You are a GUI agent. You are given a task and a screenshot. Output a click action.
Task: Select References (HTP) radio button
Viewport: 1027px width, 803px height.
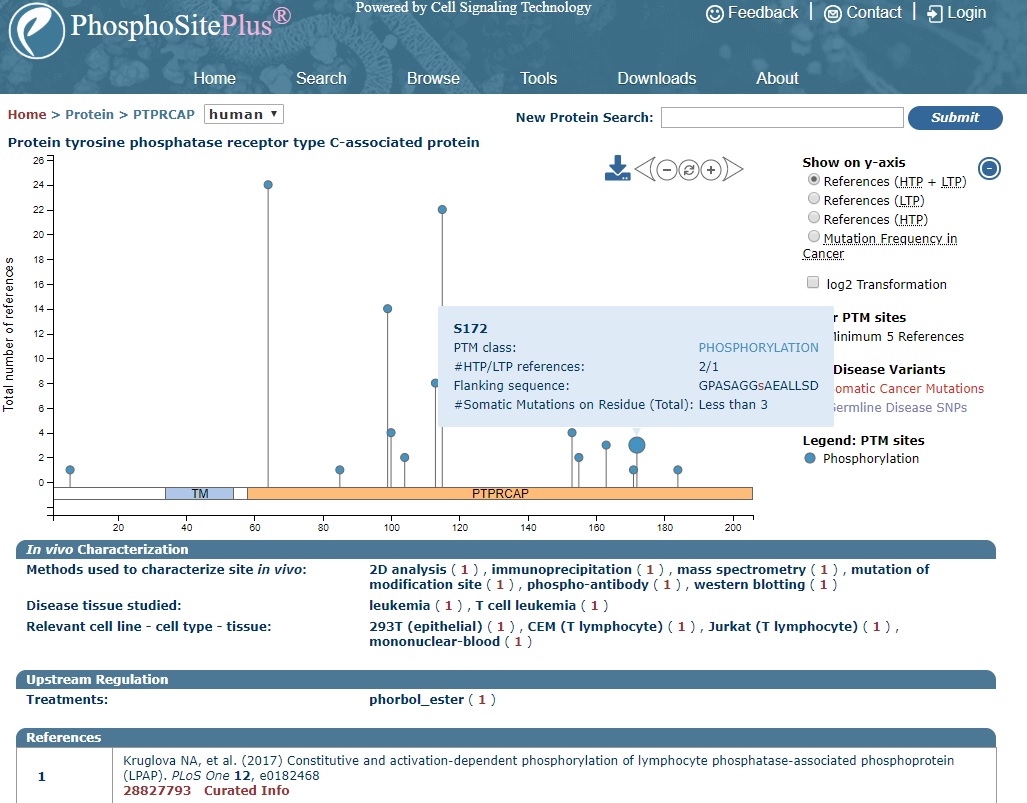pyautogui.click(x=813, y=218)
